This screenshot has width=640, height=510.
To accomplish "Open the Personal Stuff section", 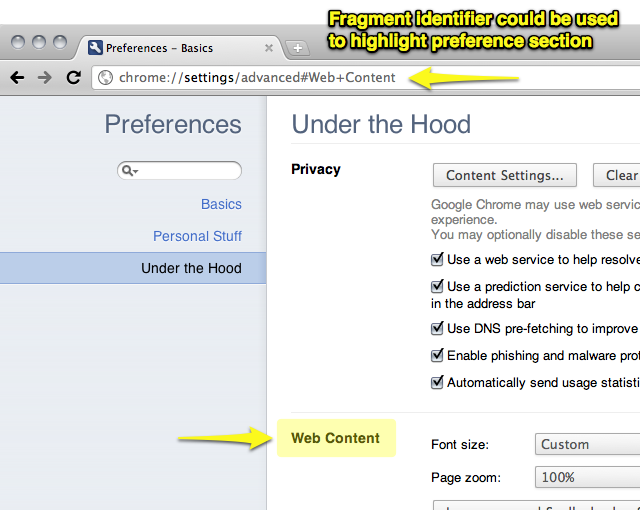I will pos(197,236).
